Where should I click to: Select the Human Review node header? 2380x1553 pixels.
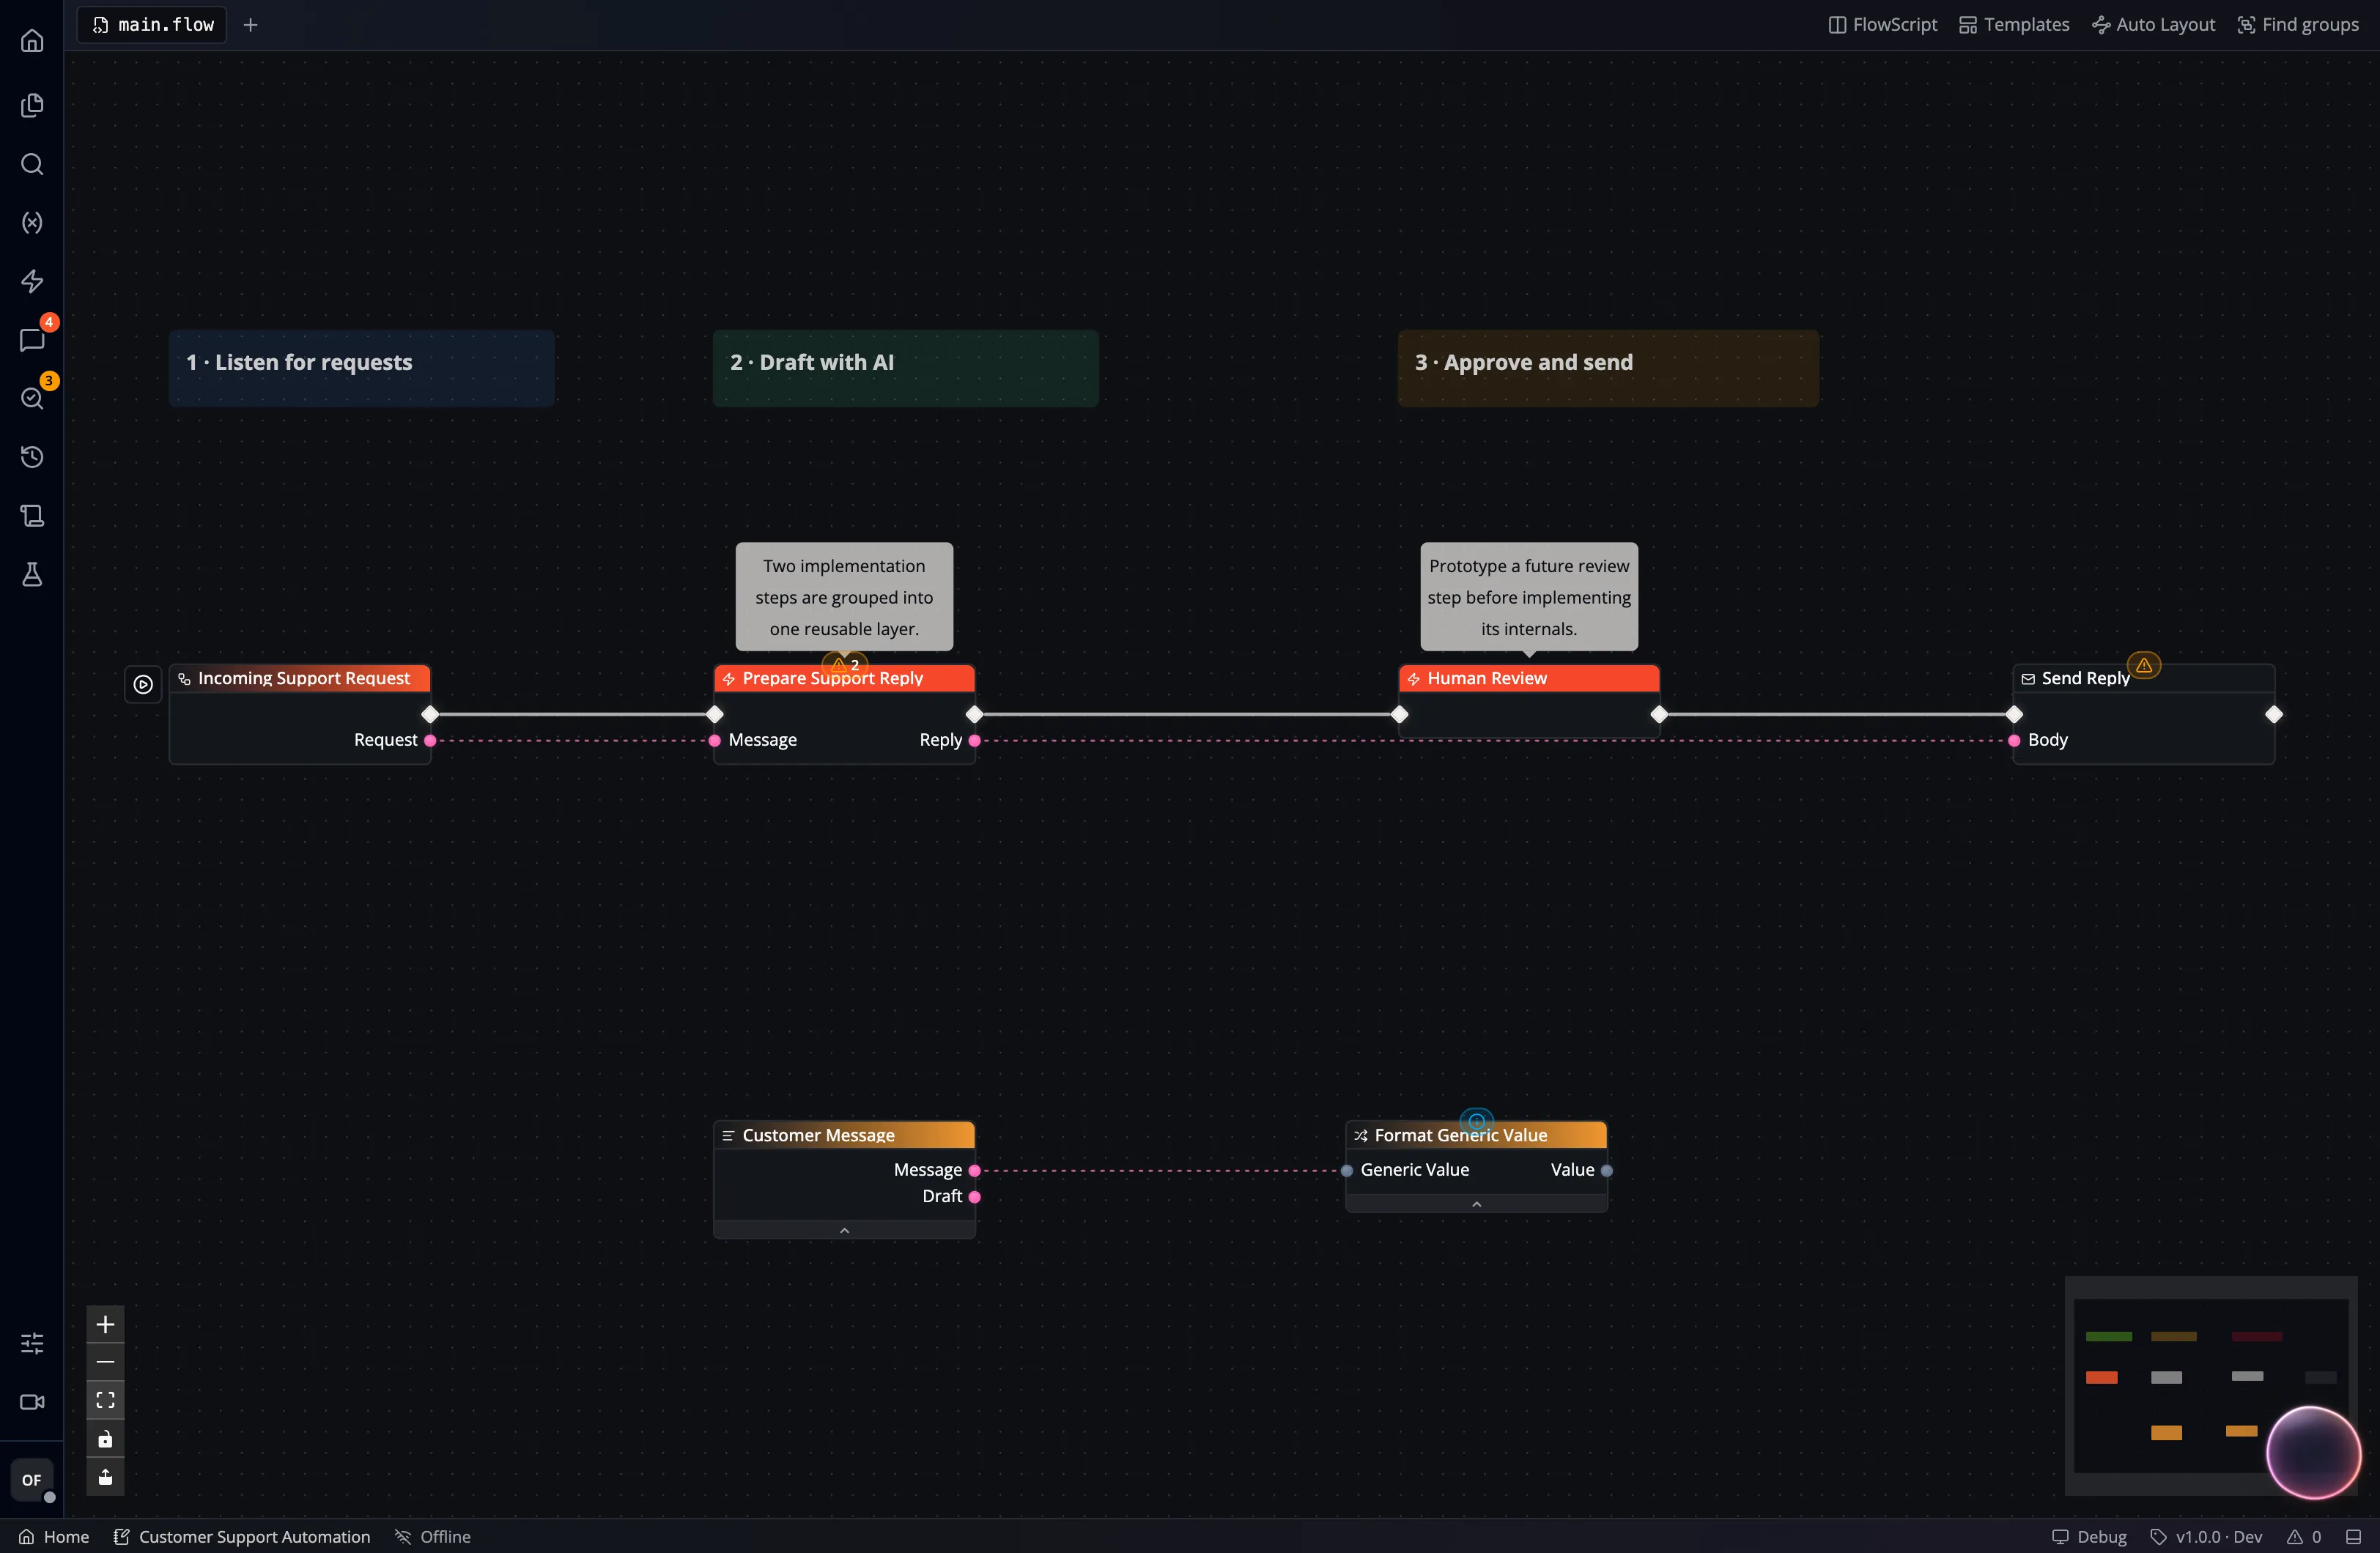coord(1529,678)
